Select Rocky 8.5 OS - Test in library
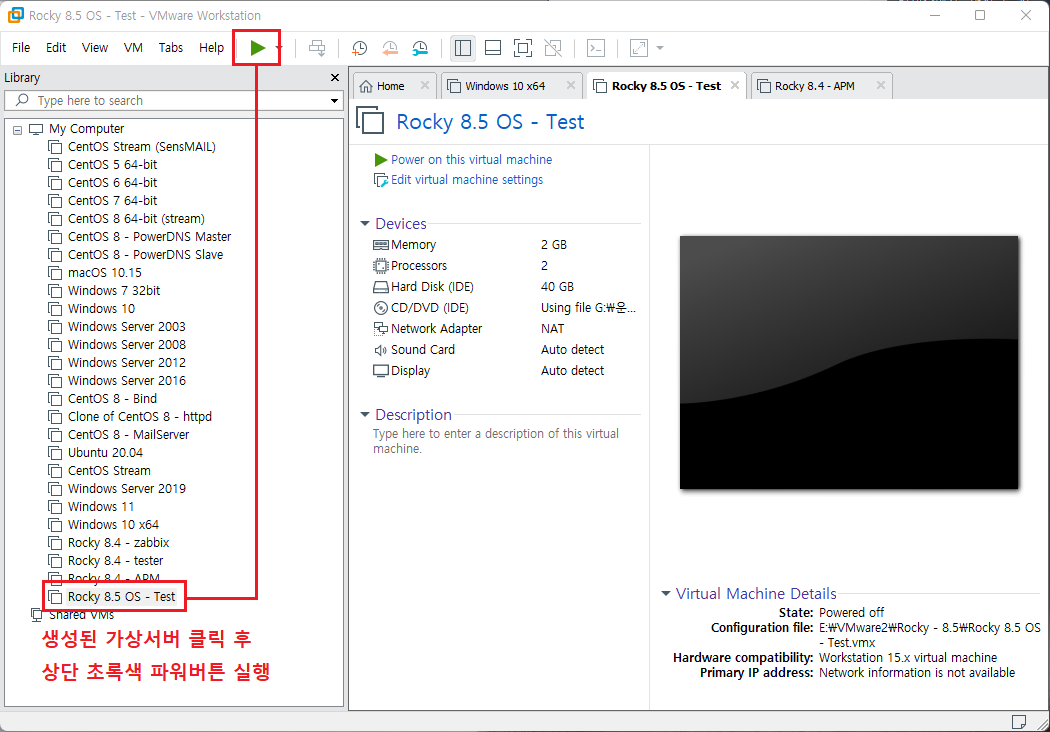The height and width of the screenshot is (732, 1050). (x=121, y=597)
